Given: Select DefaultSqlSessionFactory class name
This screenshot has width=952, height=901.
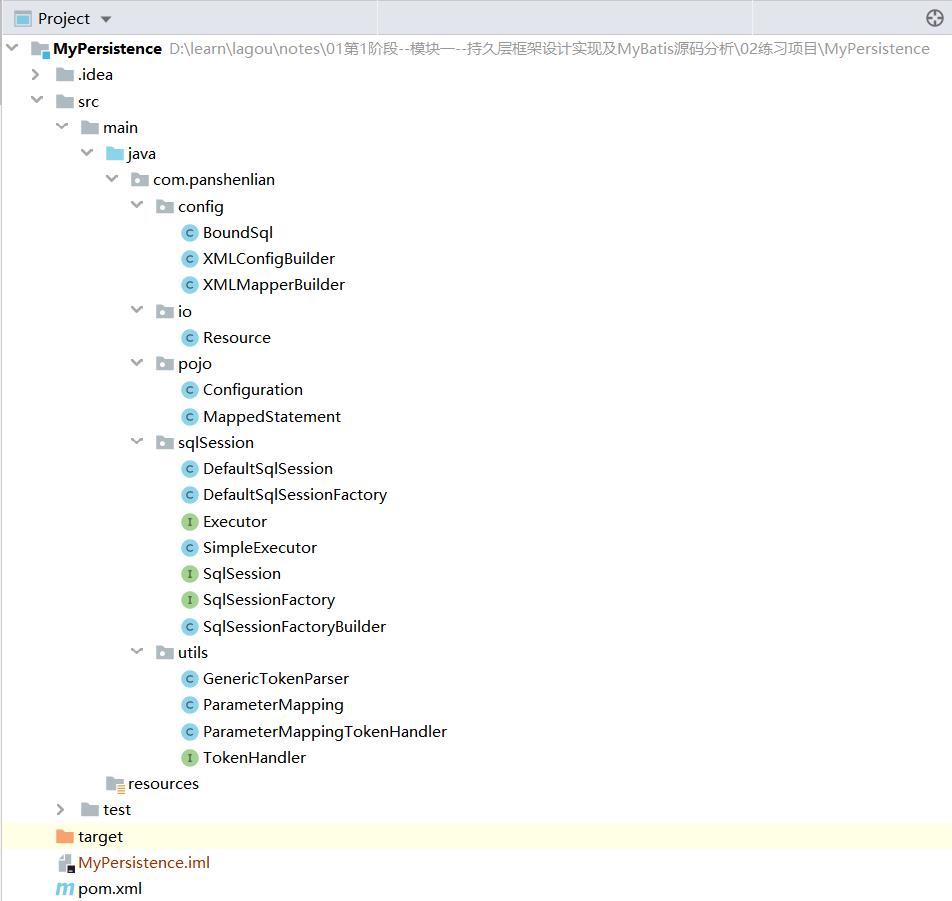Looking at the screenshot, I should point(294,495).
